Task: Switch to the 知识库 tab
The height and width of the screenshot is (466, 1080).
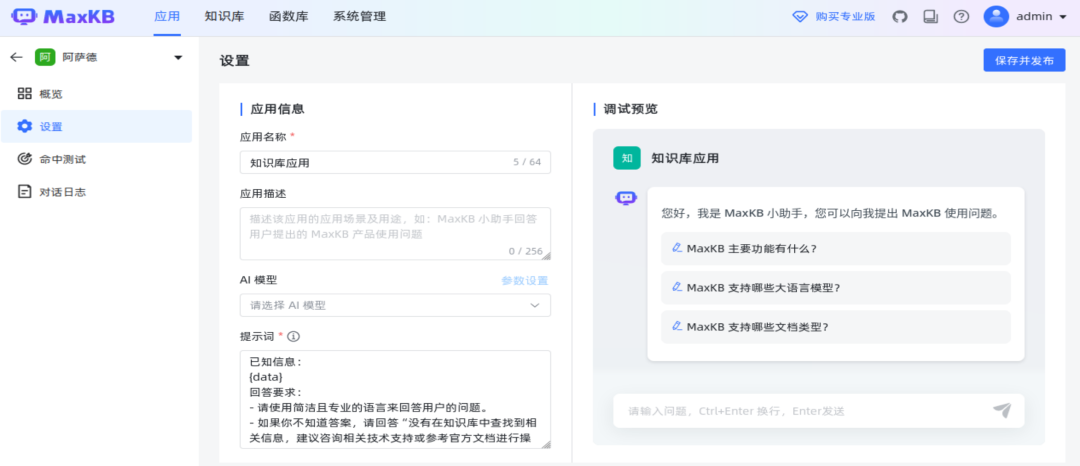Action: tap(225, 17)
